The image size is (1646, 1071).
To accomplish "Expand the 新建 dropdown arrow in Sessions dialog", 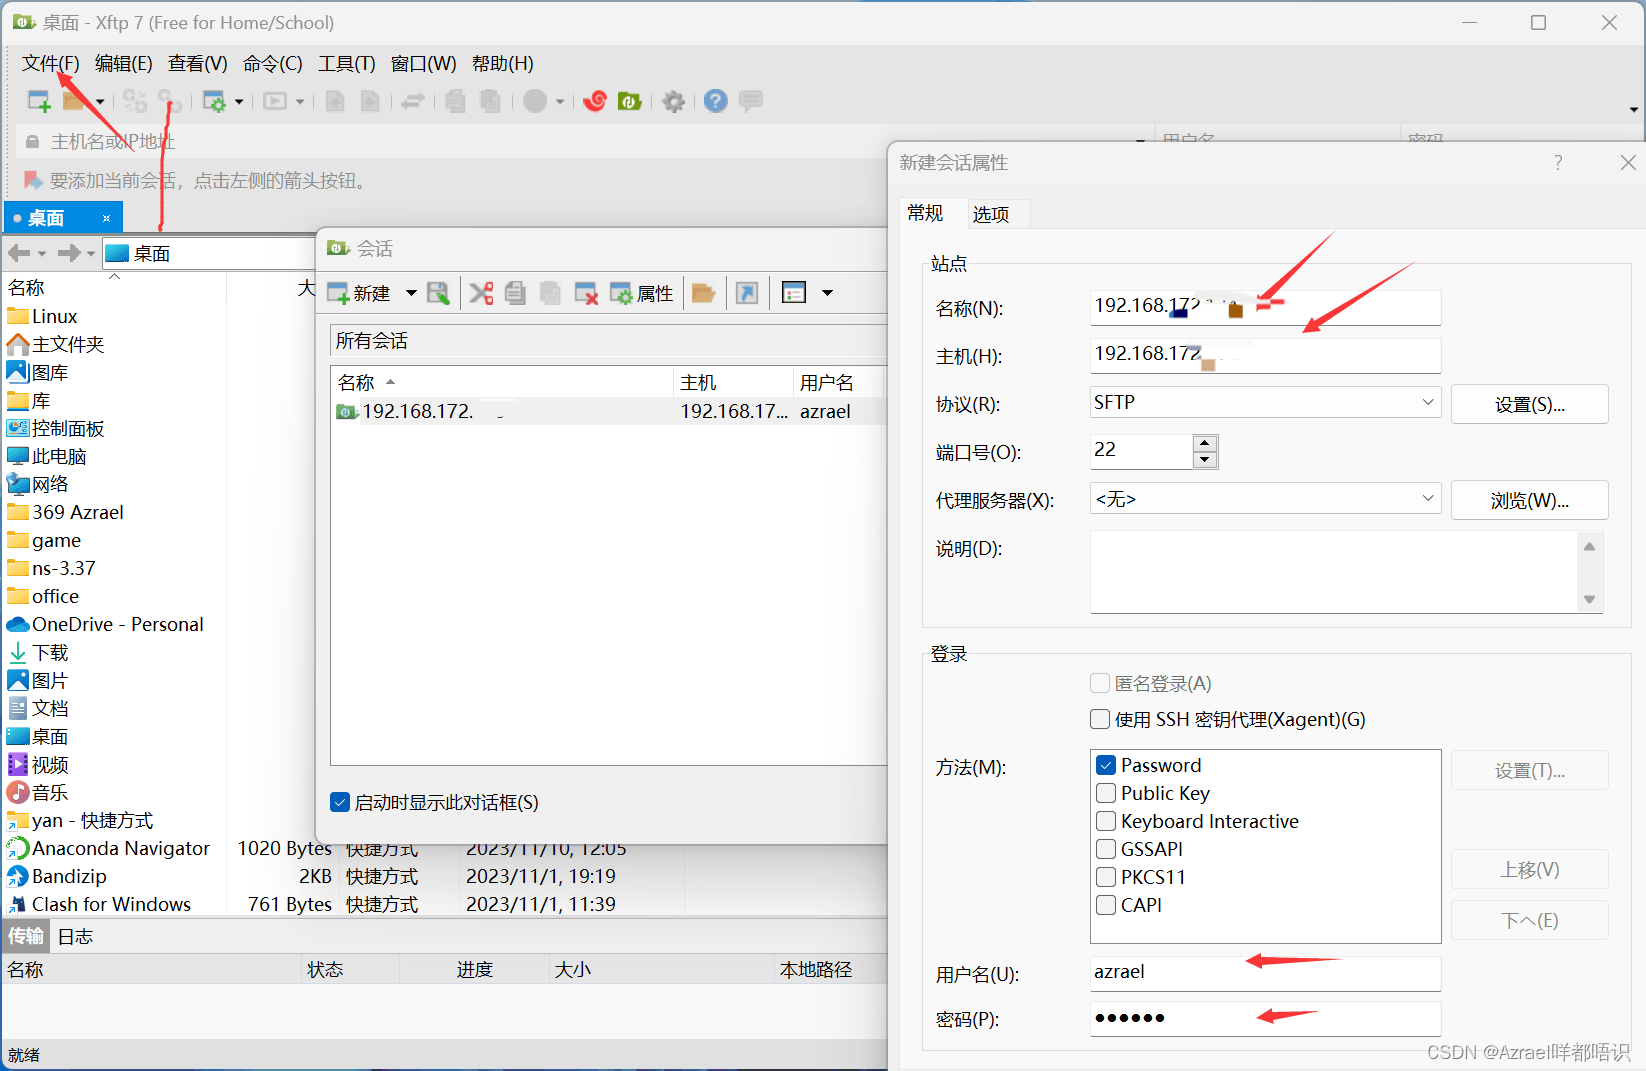I will coord(411,293).
